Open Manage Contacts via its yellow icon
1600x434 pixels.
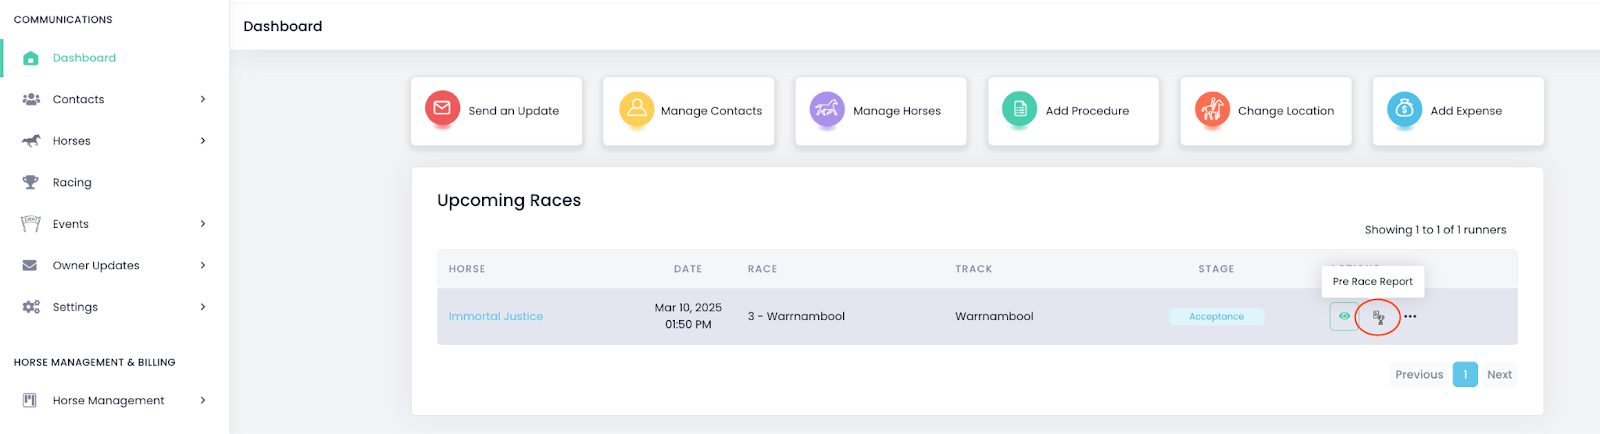[636, 108]
